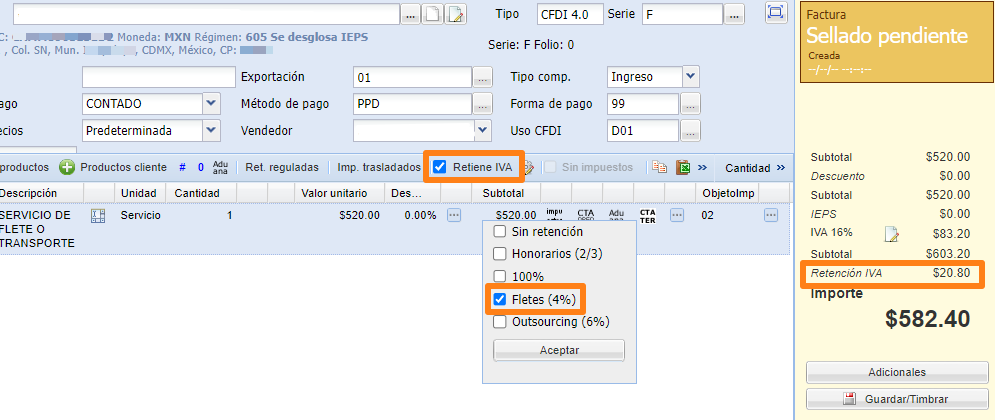Click the fullscreen expand icon
The width and height of the screenshot is (995, 420).
point(775,13)
